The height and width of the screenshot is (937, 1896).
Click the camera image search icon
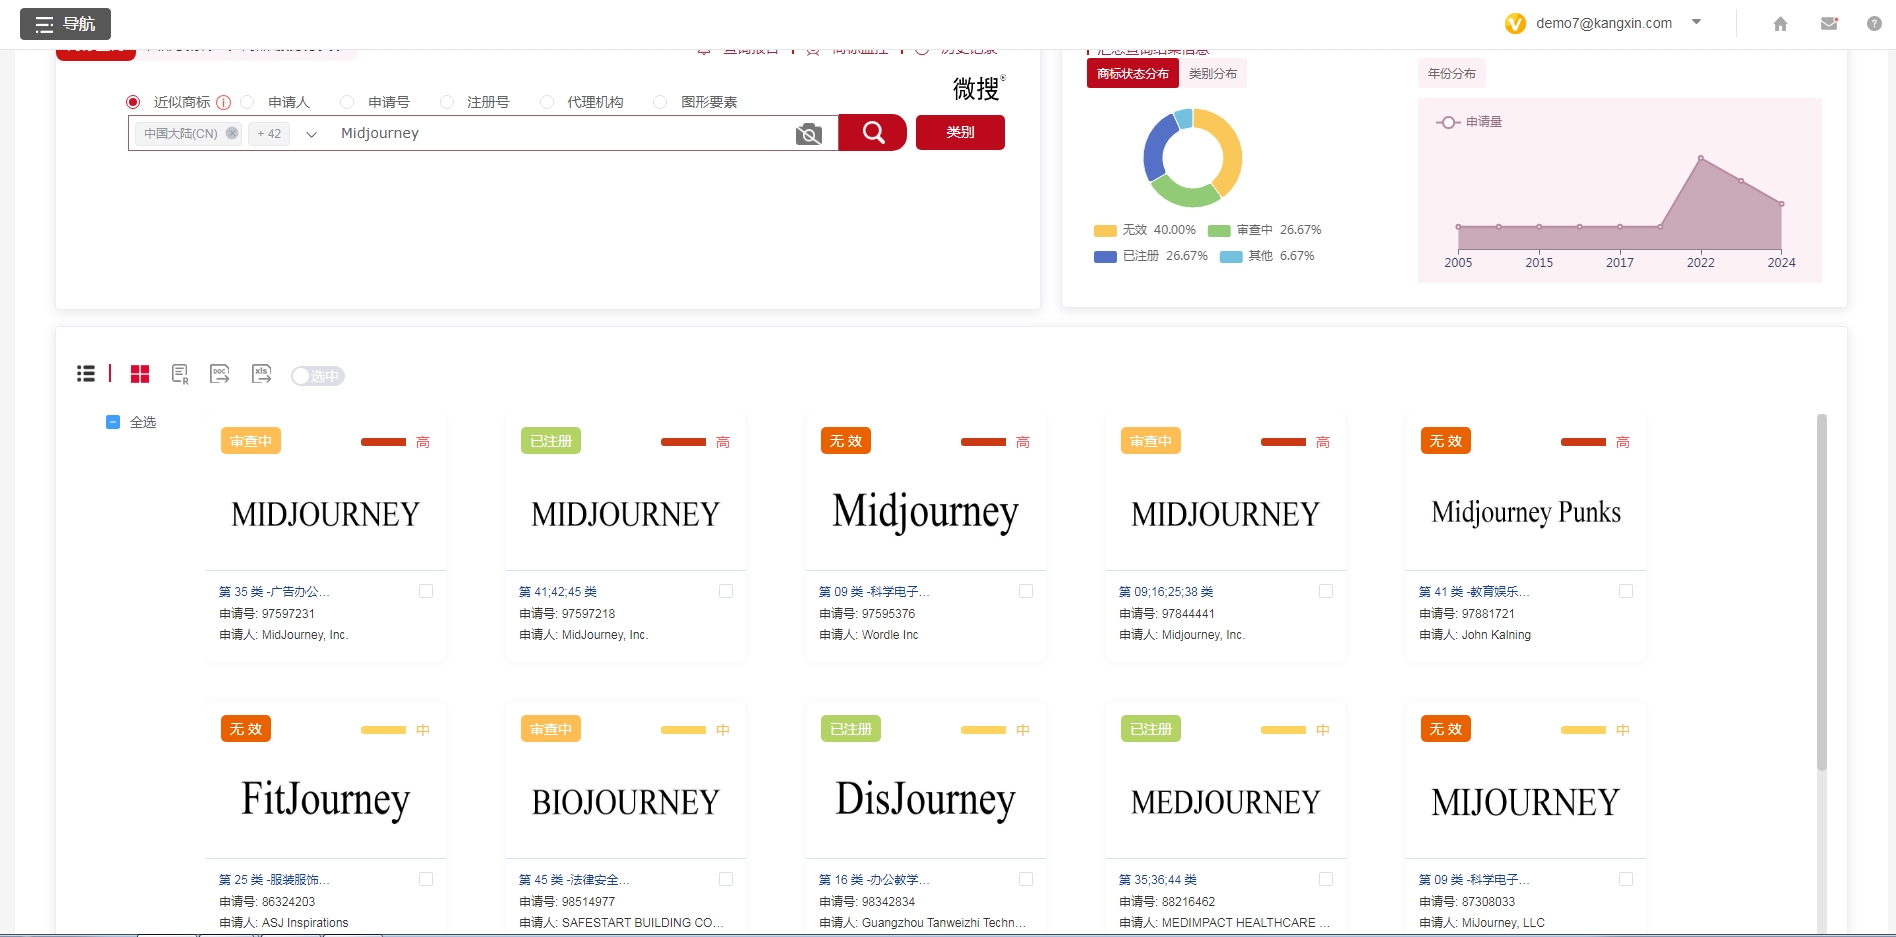pyautogui.click(x=809, y=134)
